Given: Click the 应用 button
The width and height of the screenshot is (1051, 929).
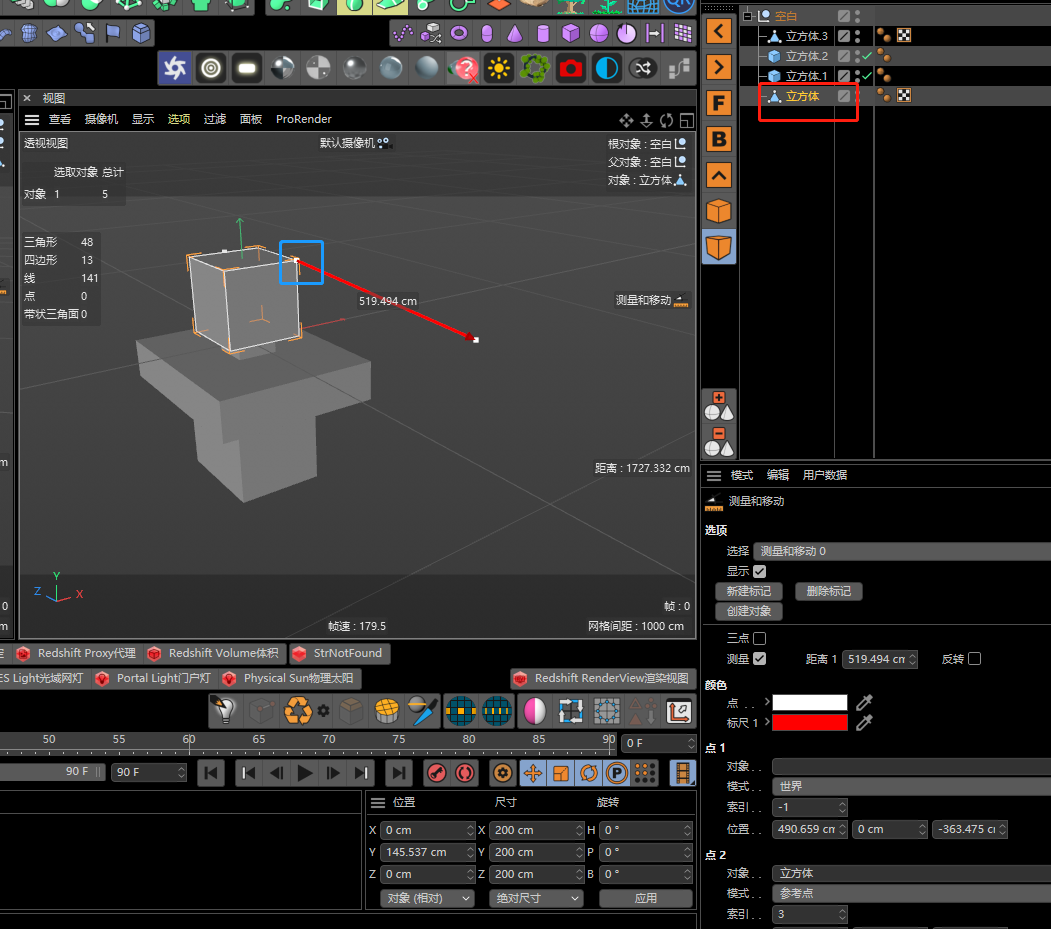Looking at the screenshot, I should (x=645, y=897).
